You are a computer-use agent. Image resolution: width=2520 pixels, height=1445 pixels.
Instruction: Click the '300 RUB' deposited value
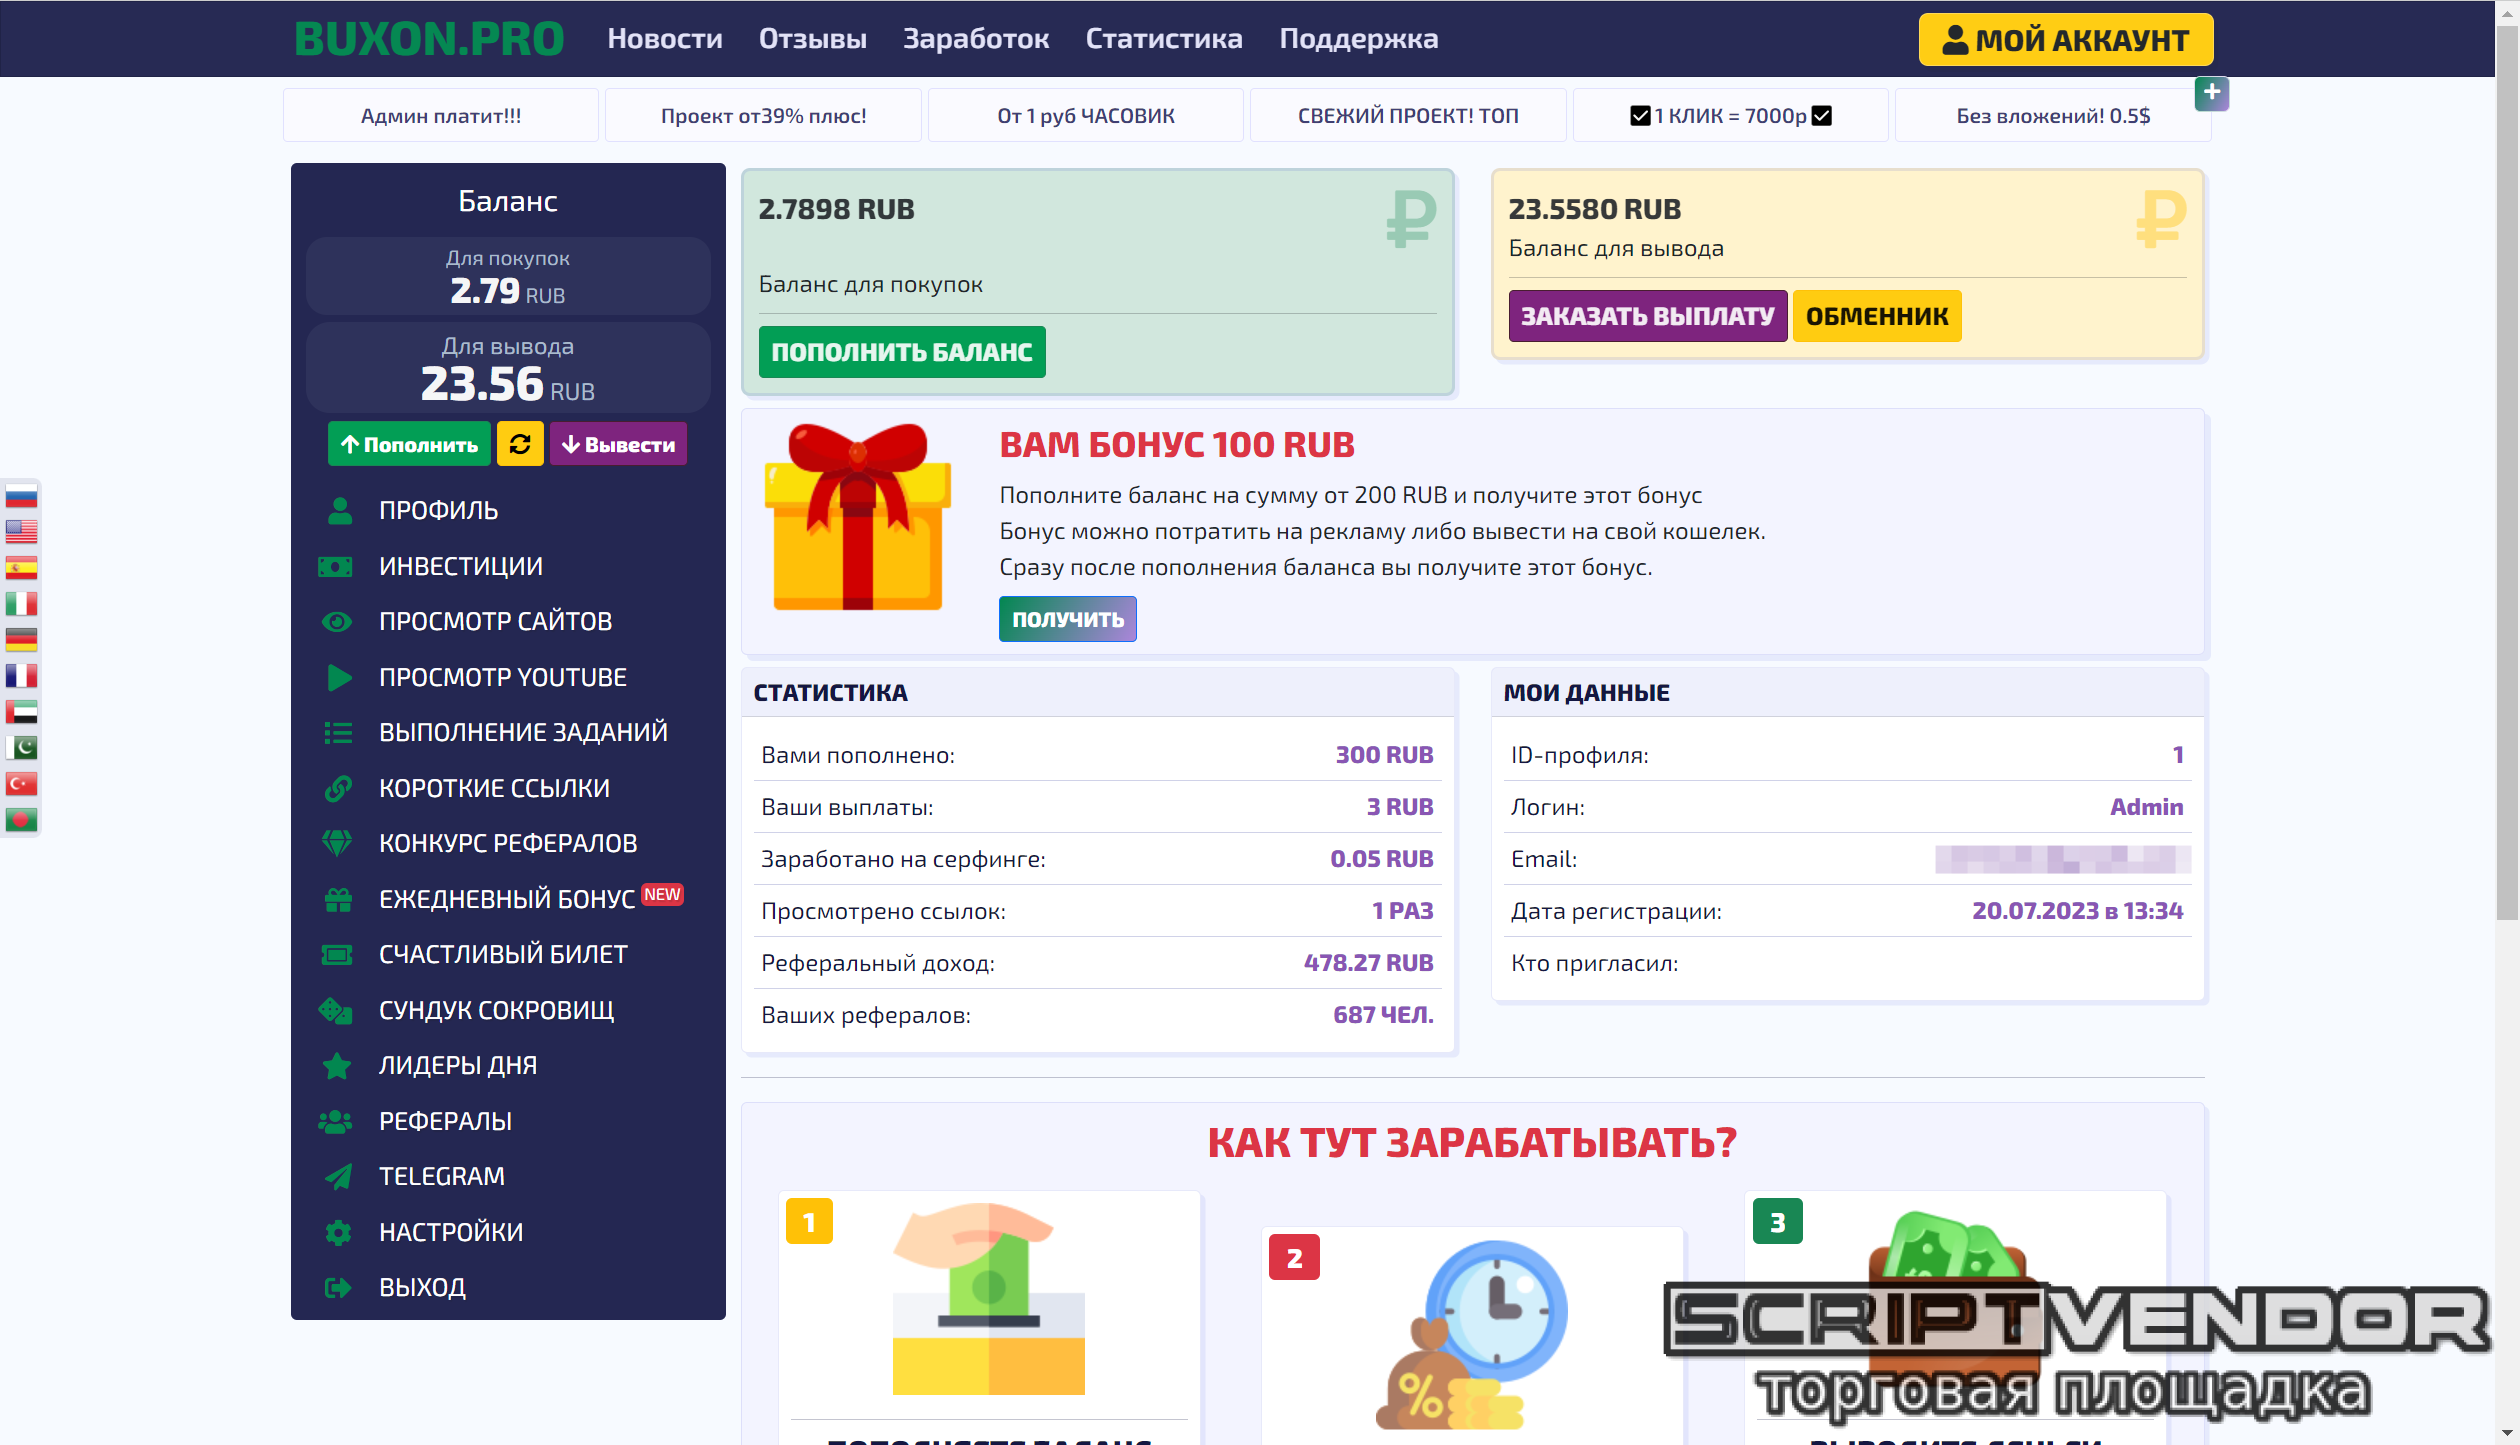click(1384, 755)
